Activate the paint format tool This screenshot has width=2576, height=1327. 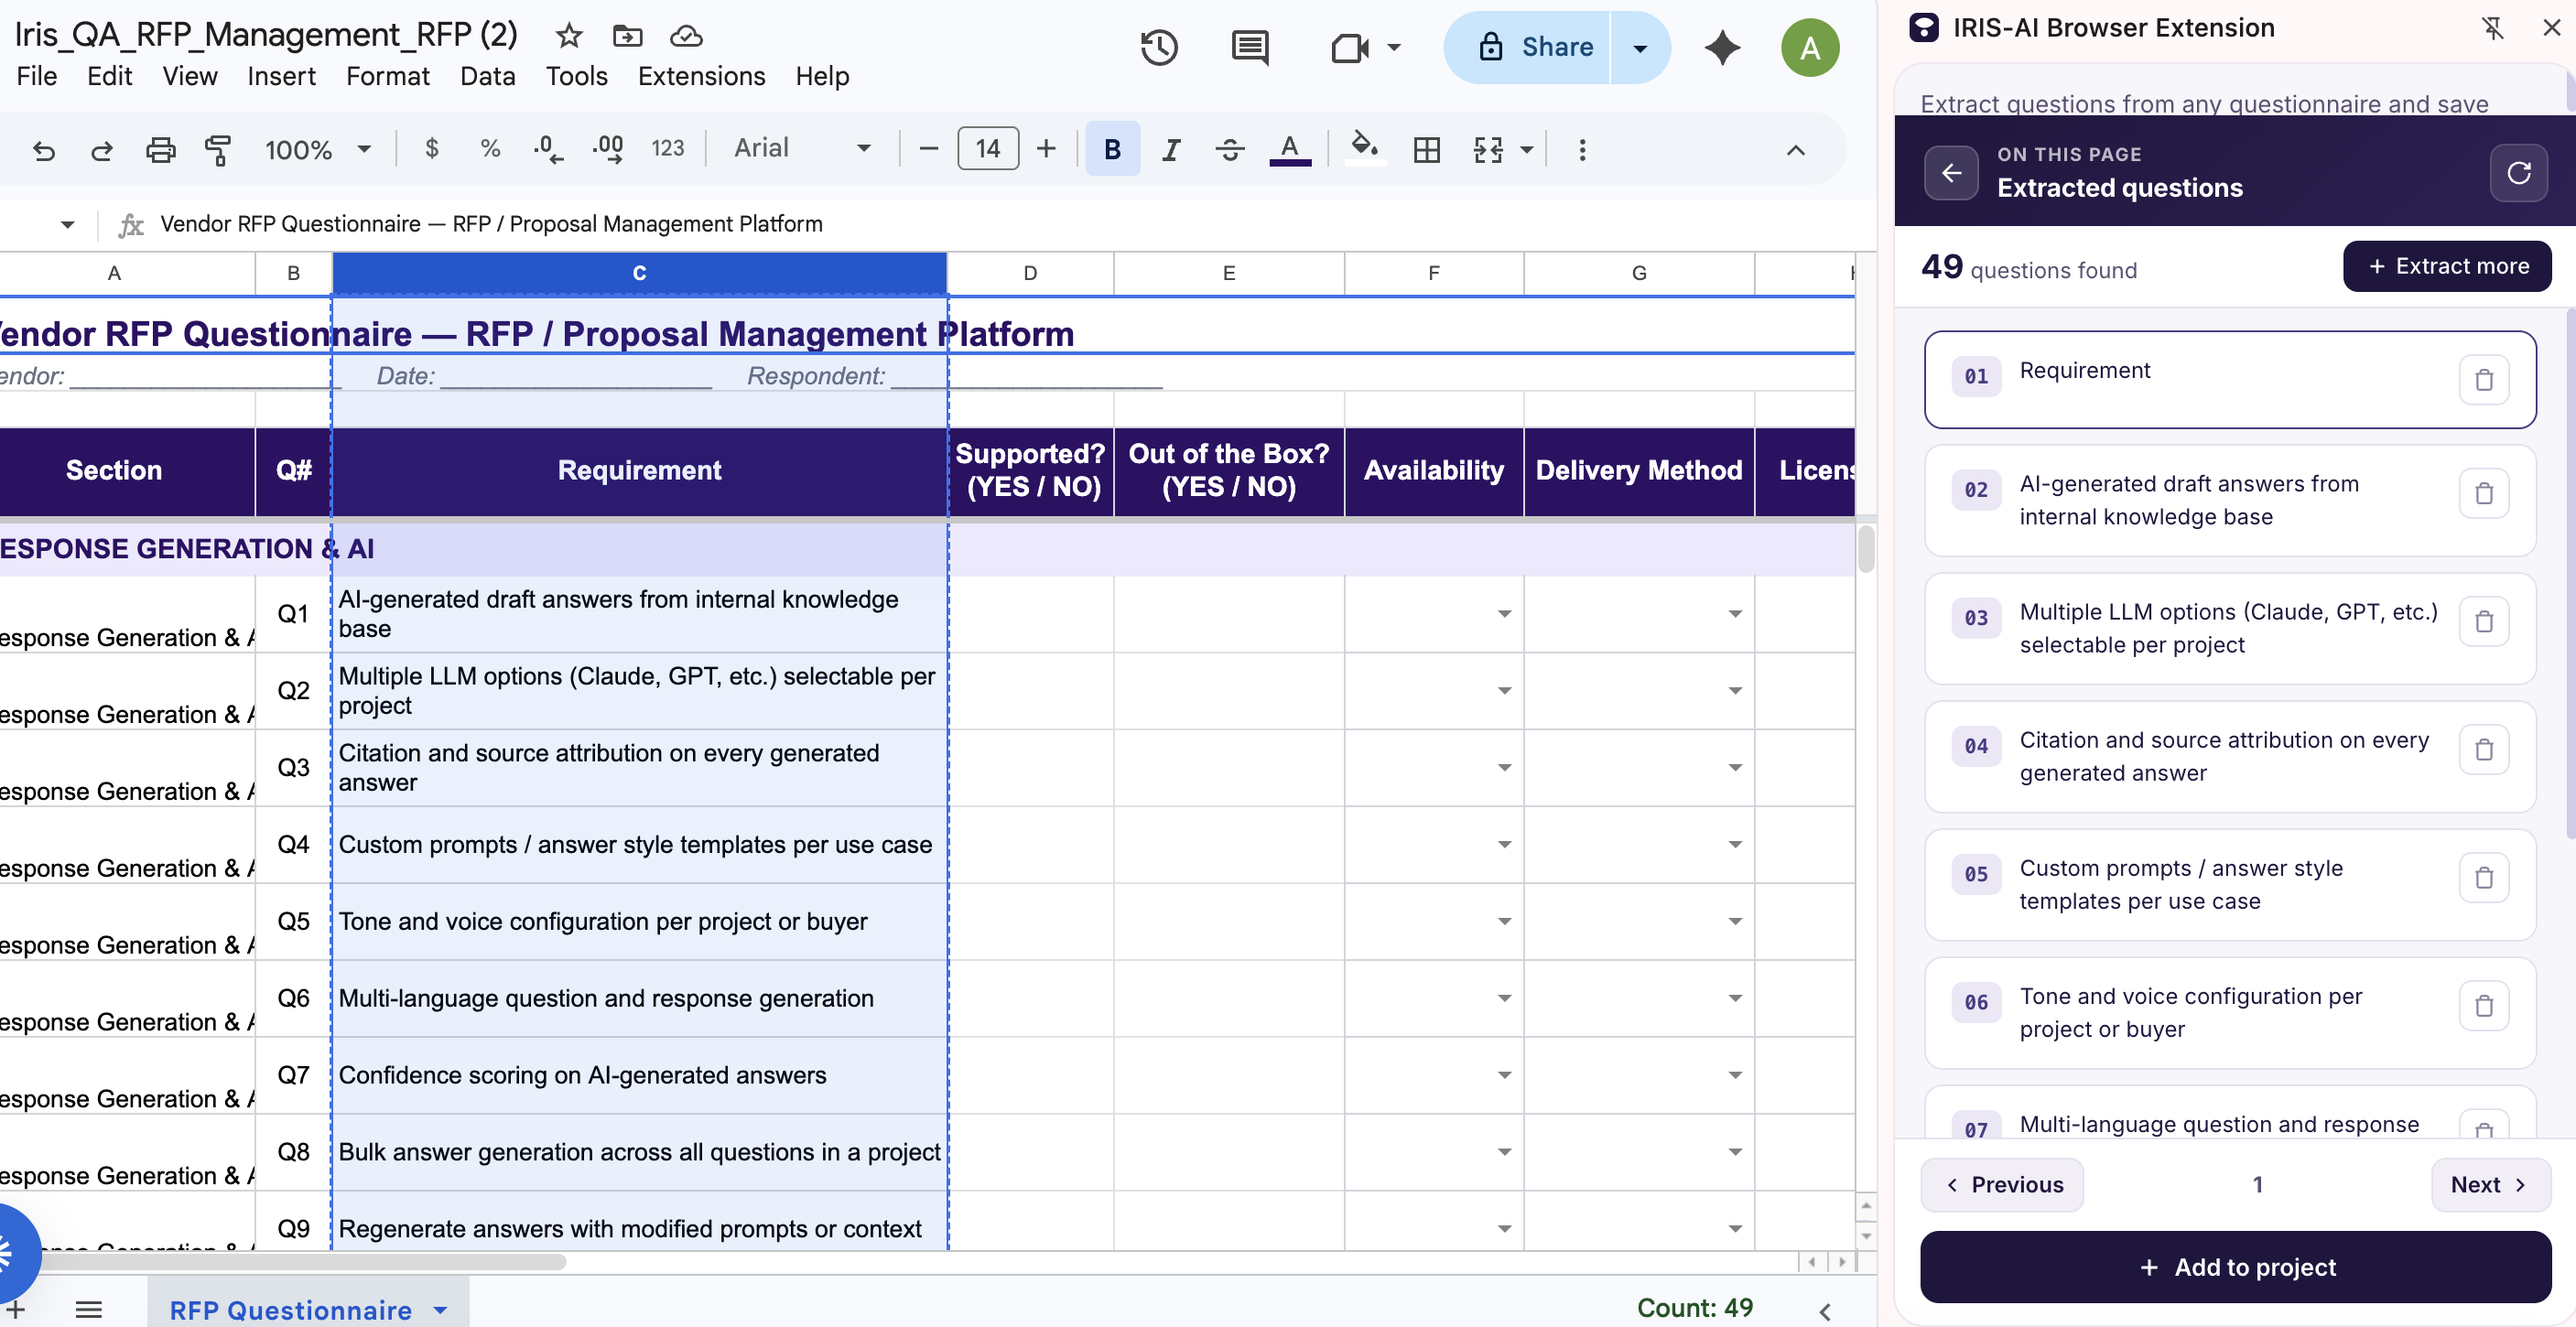[x=218, y=150]
